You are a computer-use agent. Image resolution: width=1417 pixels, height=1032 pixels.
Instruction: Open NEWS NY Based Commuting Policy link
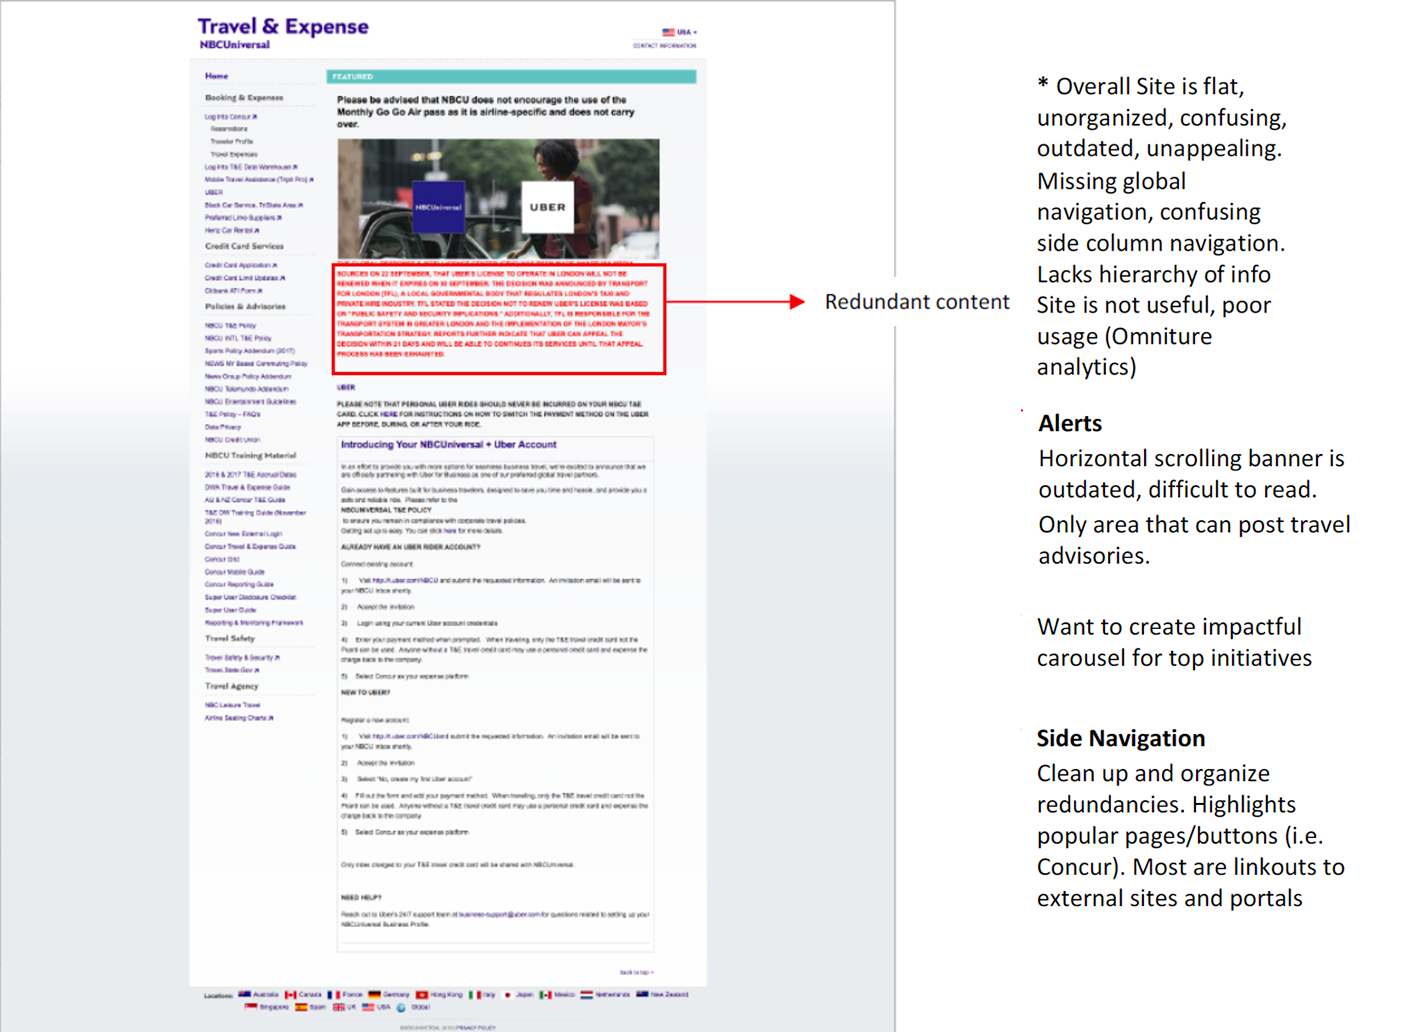tap(256, 364)
